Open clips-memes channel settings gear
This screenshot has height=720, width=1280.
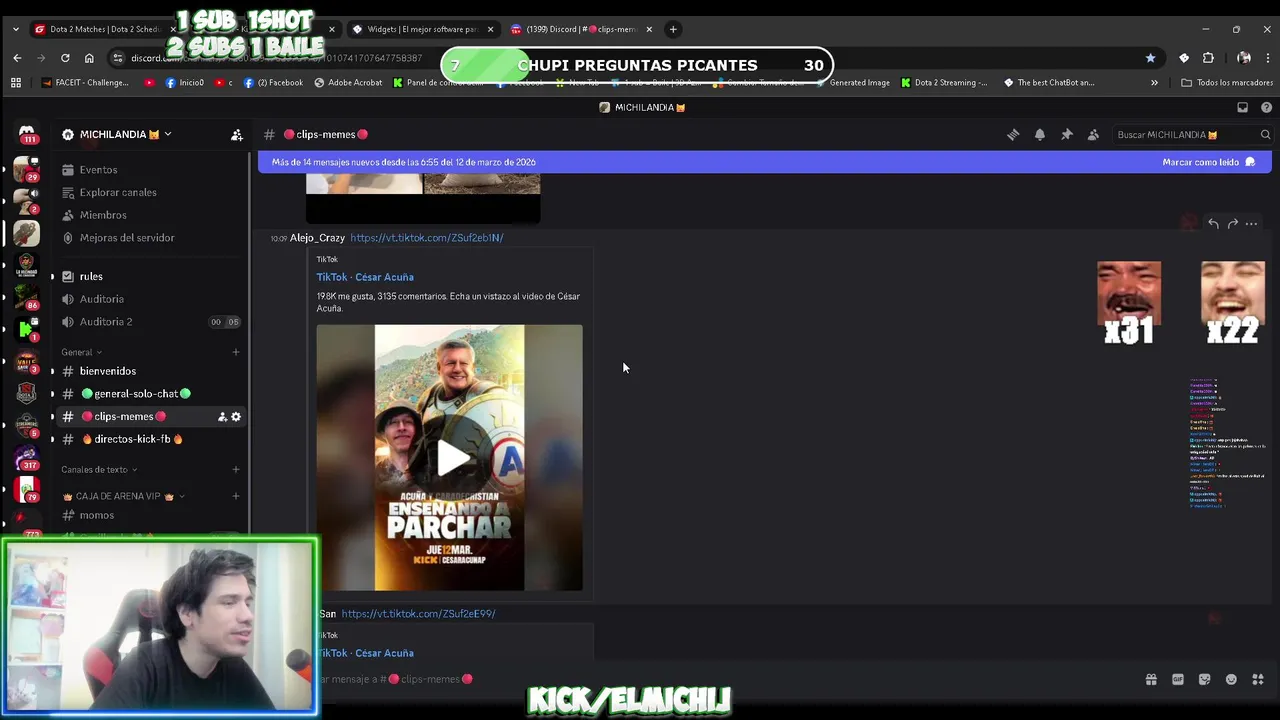[x=236, y=416]
